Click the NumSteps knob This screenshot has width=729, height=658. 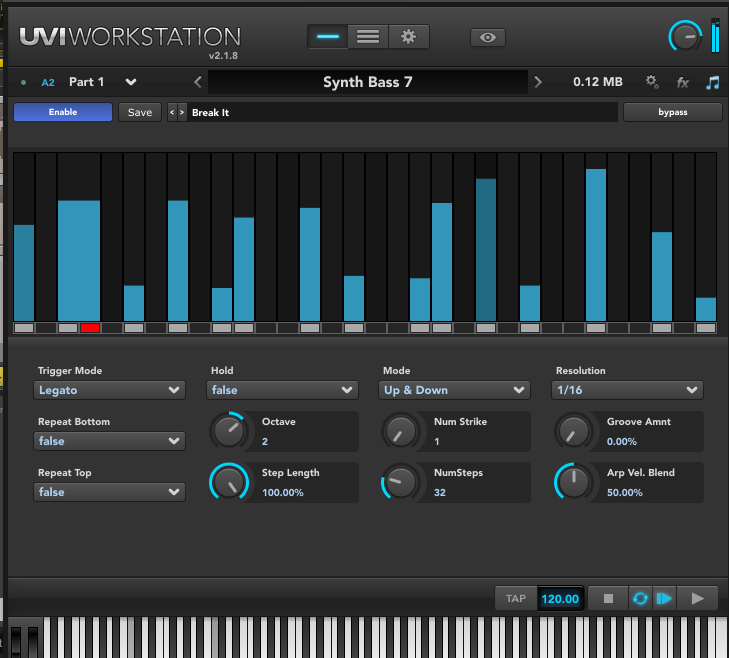pyautogui.click(x=401, y=482)
